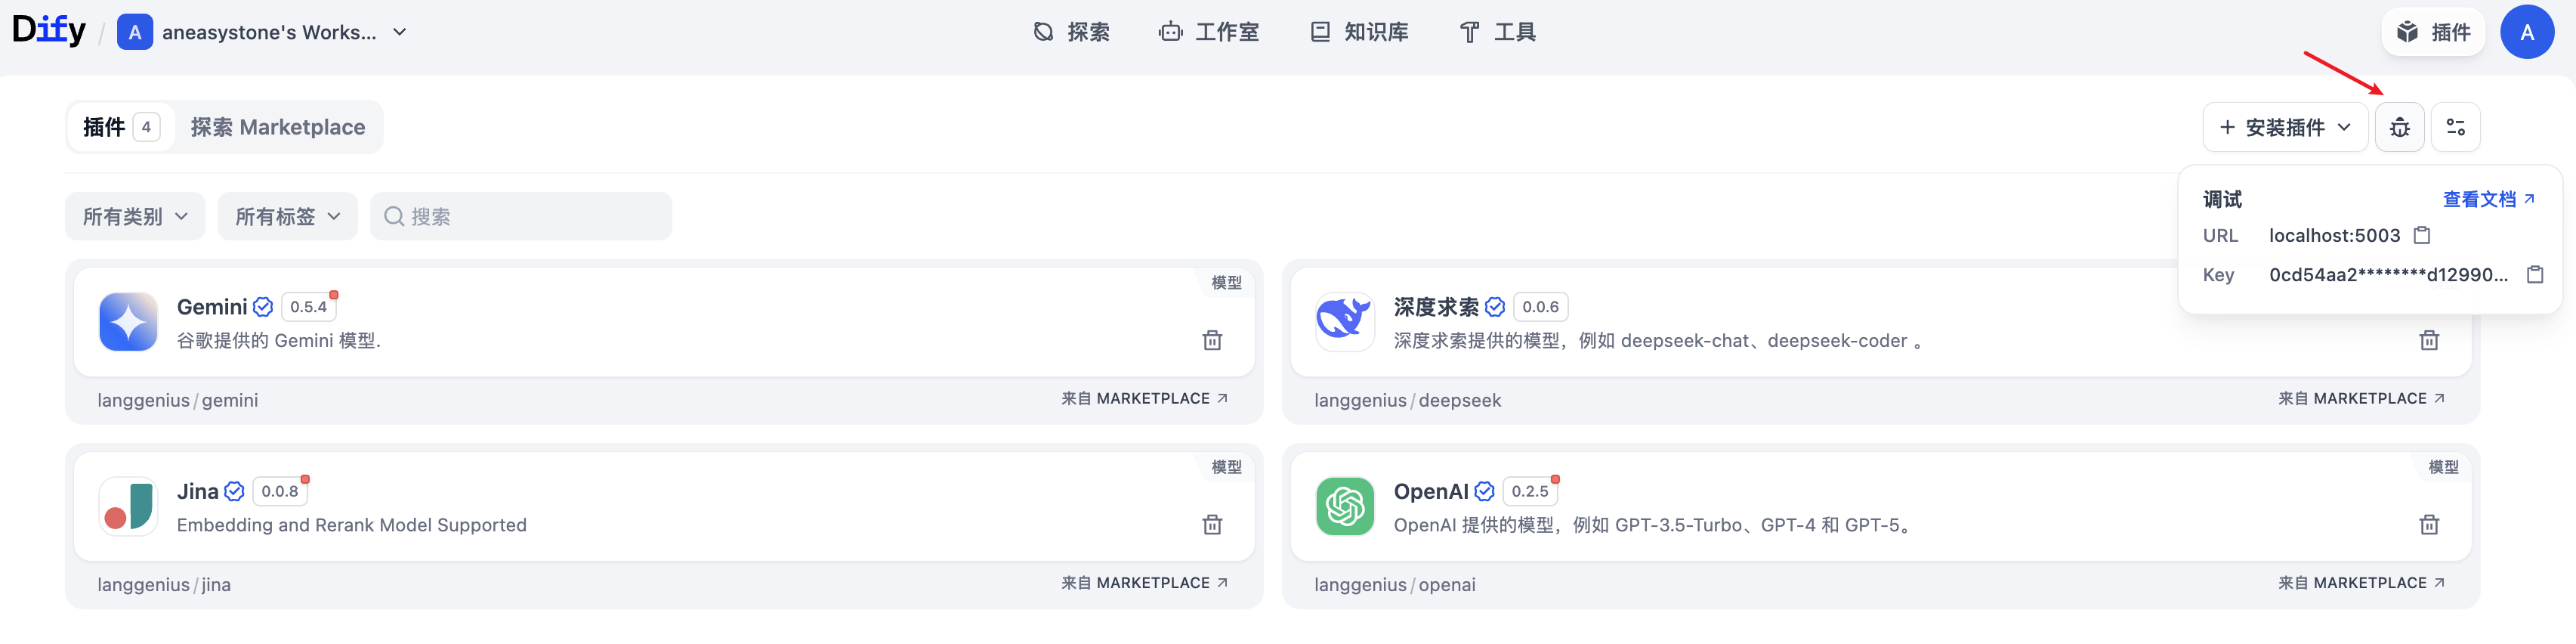Switch to 探索 Marketplace tab
The height and width of the screenshot is (644, 2576).
coord(277,127)
